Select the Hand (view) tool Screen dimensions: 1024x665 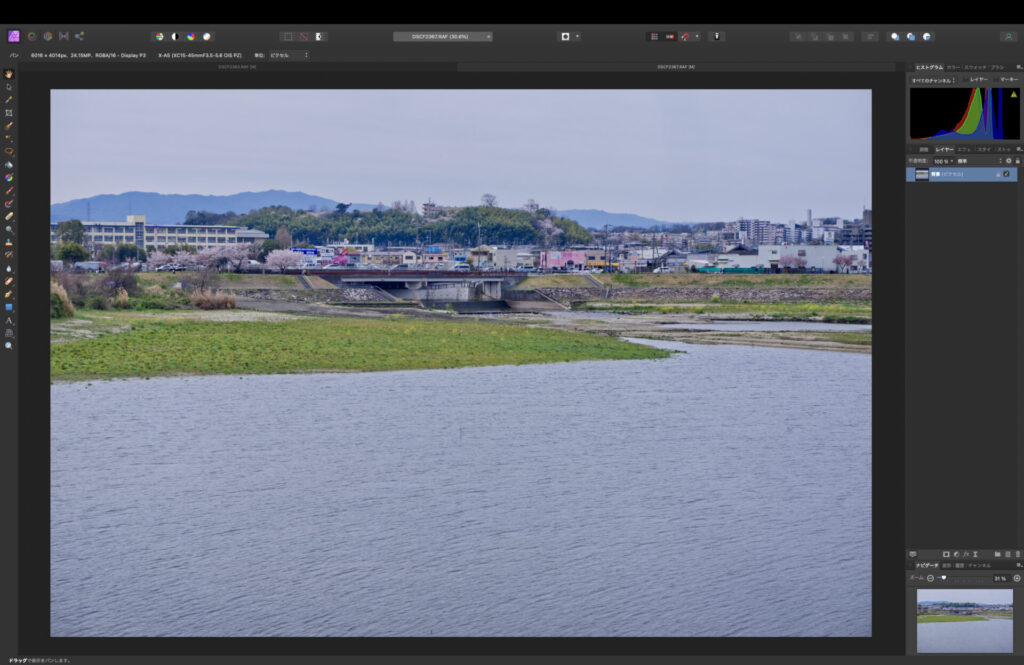[x=9, y=73]
